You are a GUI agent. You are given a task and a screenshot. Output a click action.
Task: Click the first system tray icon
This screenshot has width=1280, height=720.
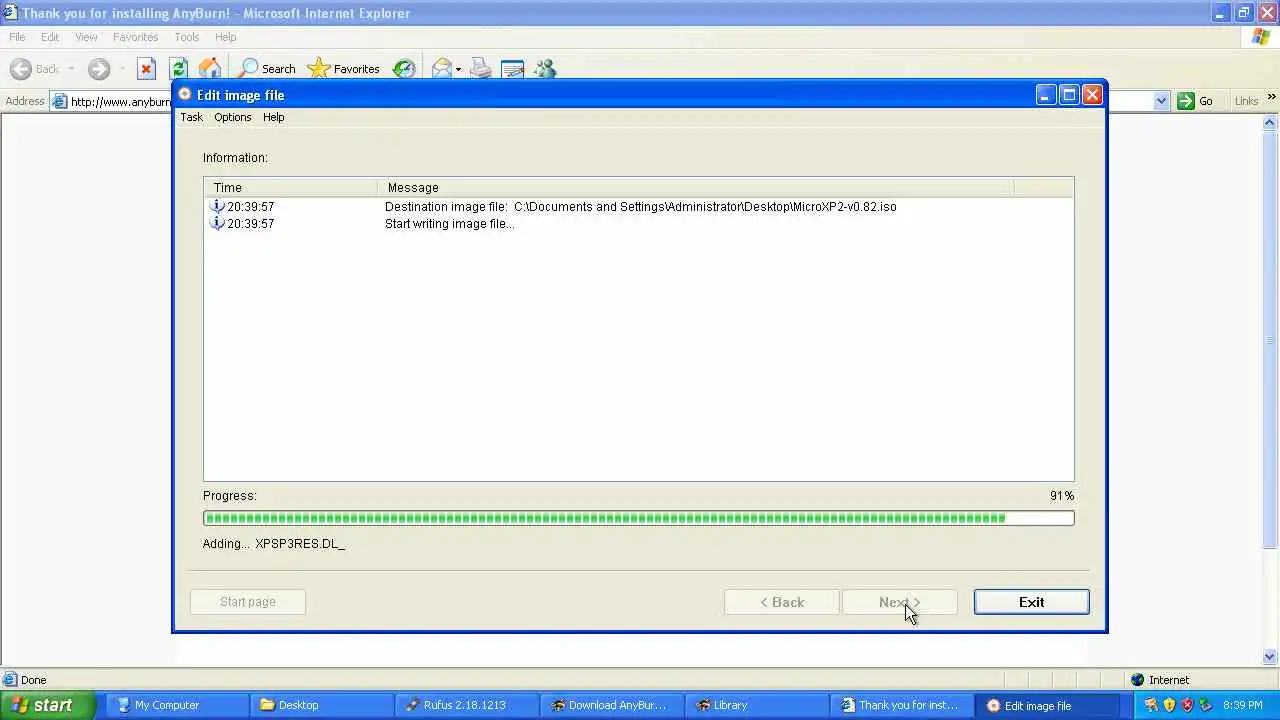pos(1151,705)
